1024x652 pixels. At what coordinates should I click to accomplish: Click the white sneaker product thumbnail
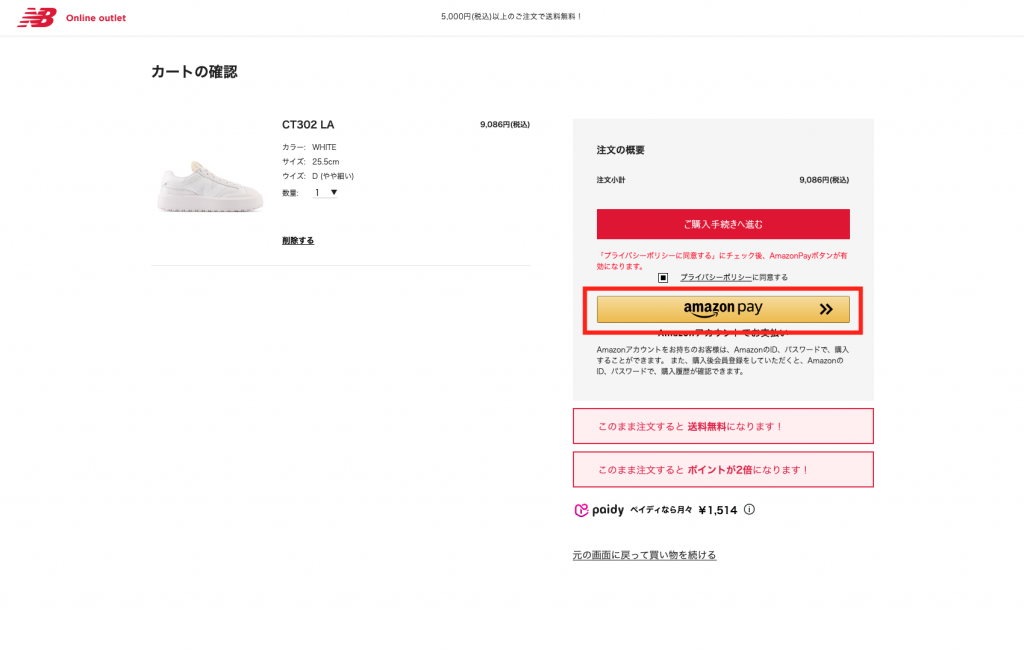[x=210, y=186]
